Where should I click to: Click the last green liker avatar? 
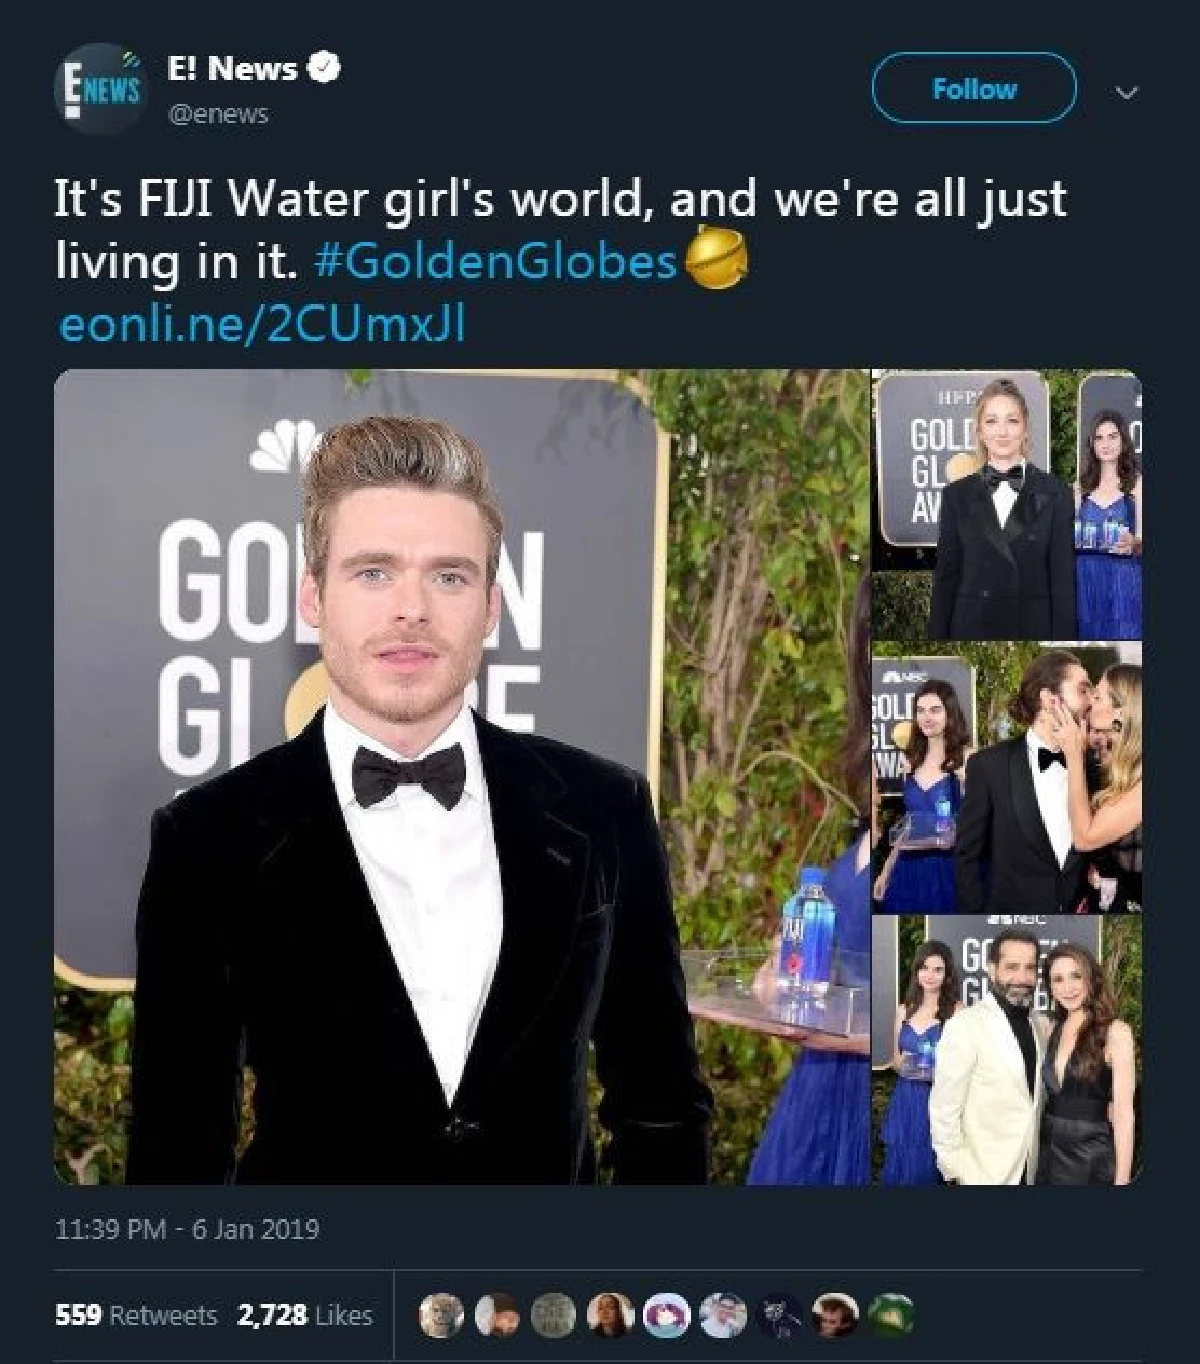[892, 1314]
